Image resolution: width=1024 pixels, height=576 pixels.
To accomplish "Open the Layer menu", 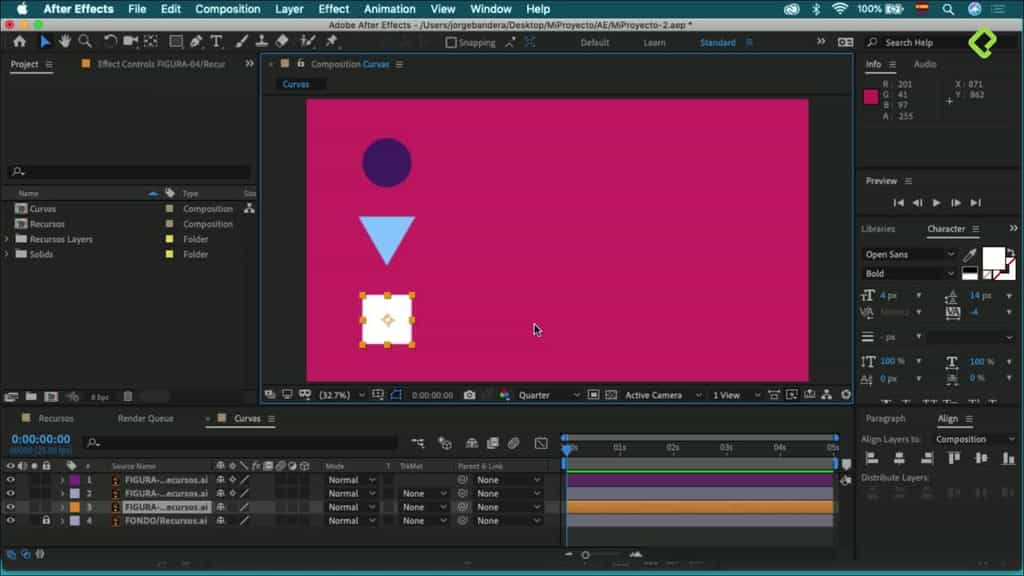I will 289,9.
